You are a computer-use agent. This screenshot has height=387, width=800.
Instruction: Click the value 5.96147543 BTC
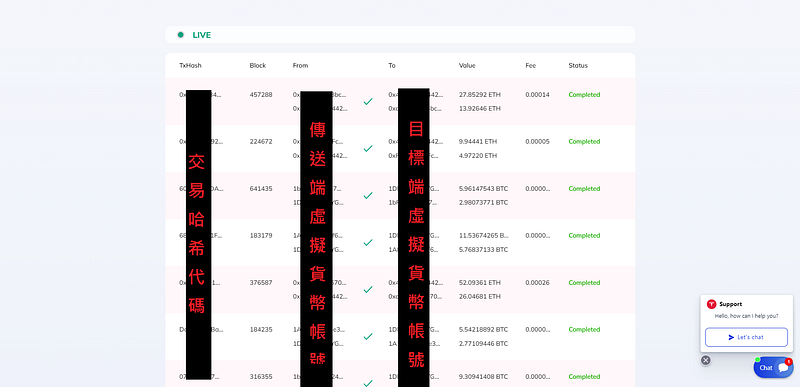(x=483, y=188)
